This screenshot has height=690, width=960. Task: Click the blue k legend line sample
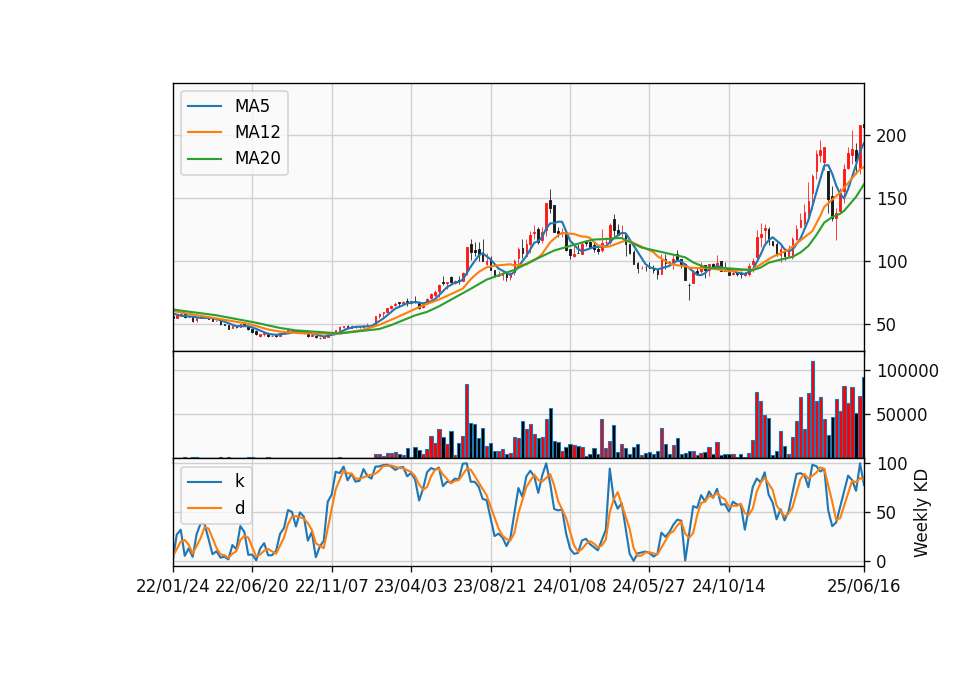(204, 482)
